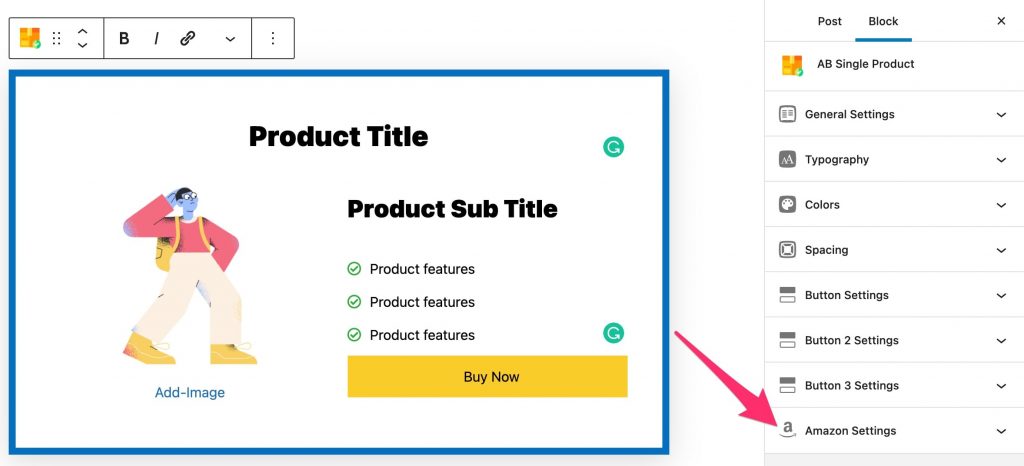Toggle italic formatting
The width and height of the screenshot is (1024, 466).
point(156,39)
